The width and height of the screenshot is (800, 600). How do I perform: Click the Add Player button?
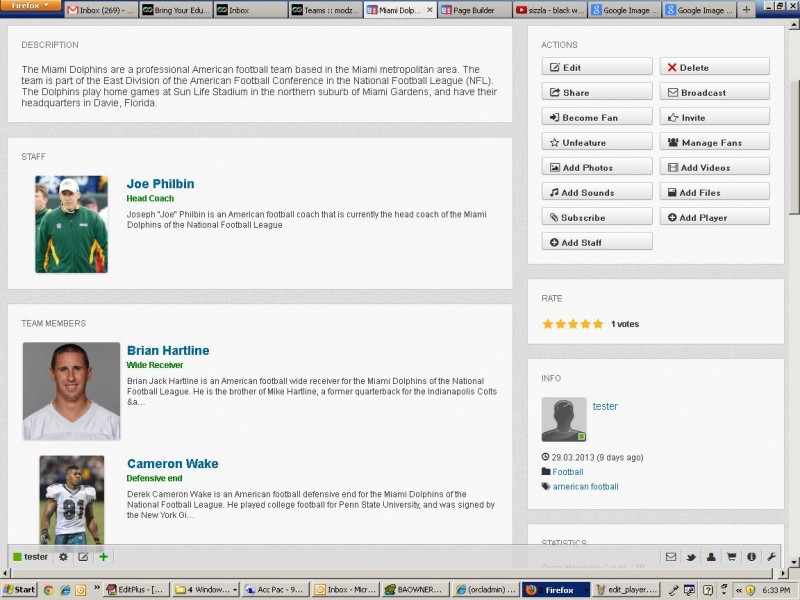click(x=715, y=217)
